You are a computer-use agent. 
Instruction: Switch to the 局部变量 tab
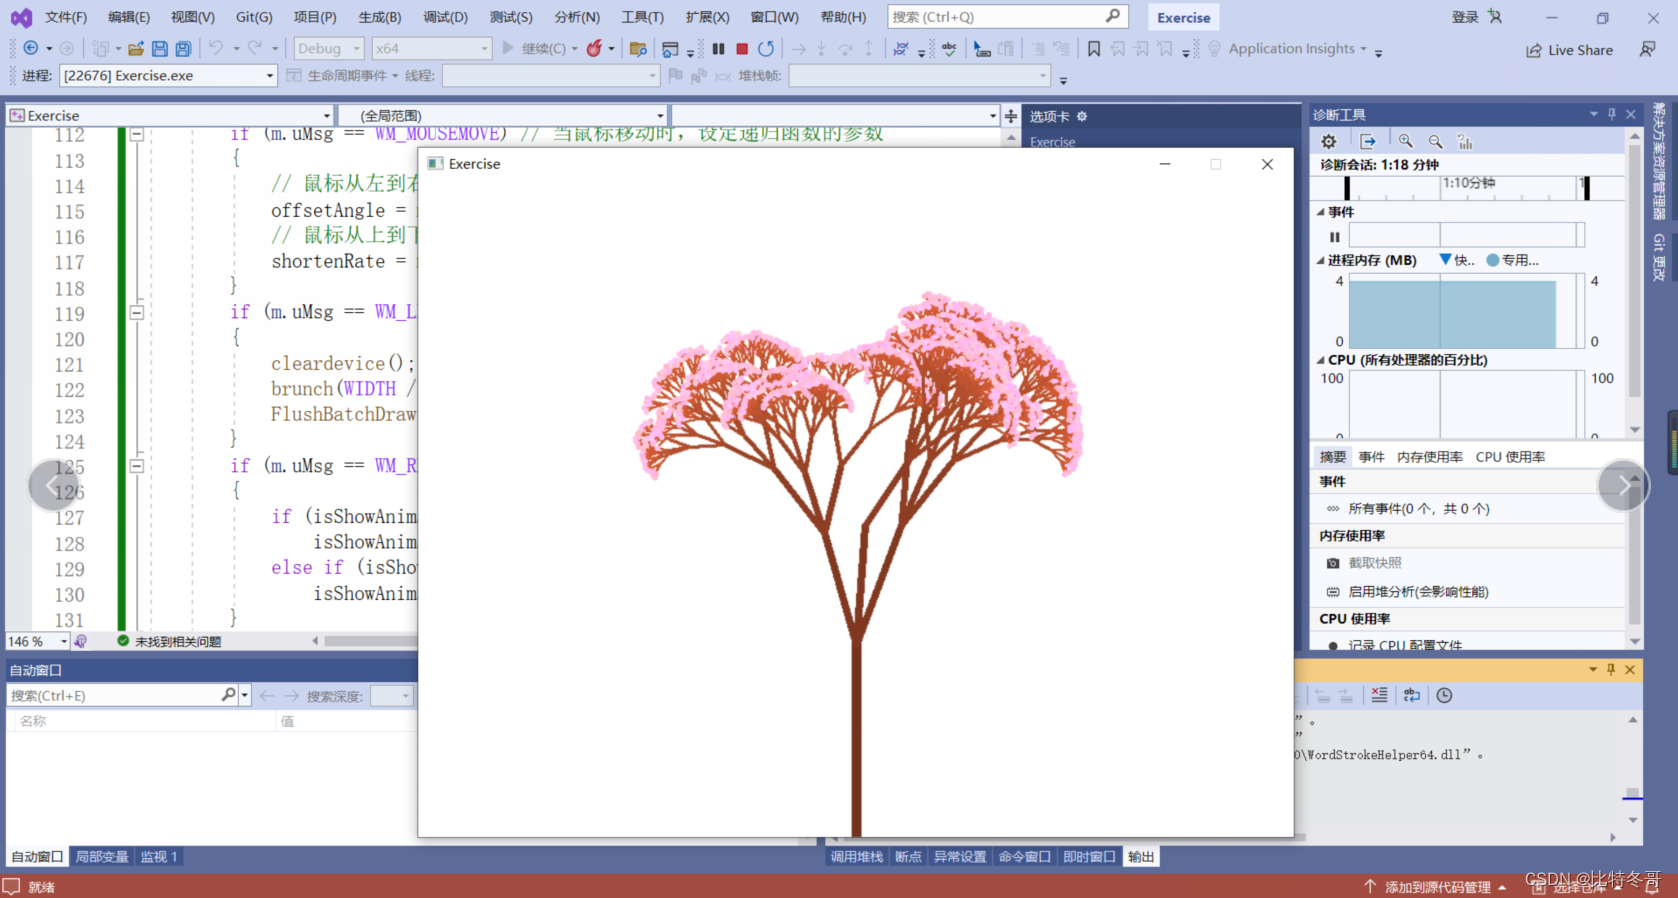[102, 857]
